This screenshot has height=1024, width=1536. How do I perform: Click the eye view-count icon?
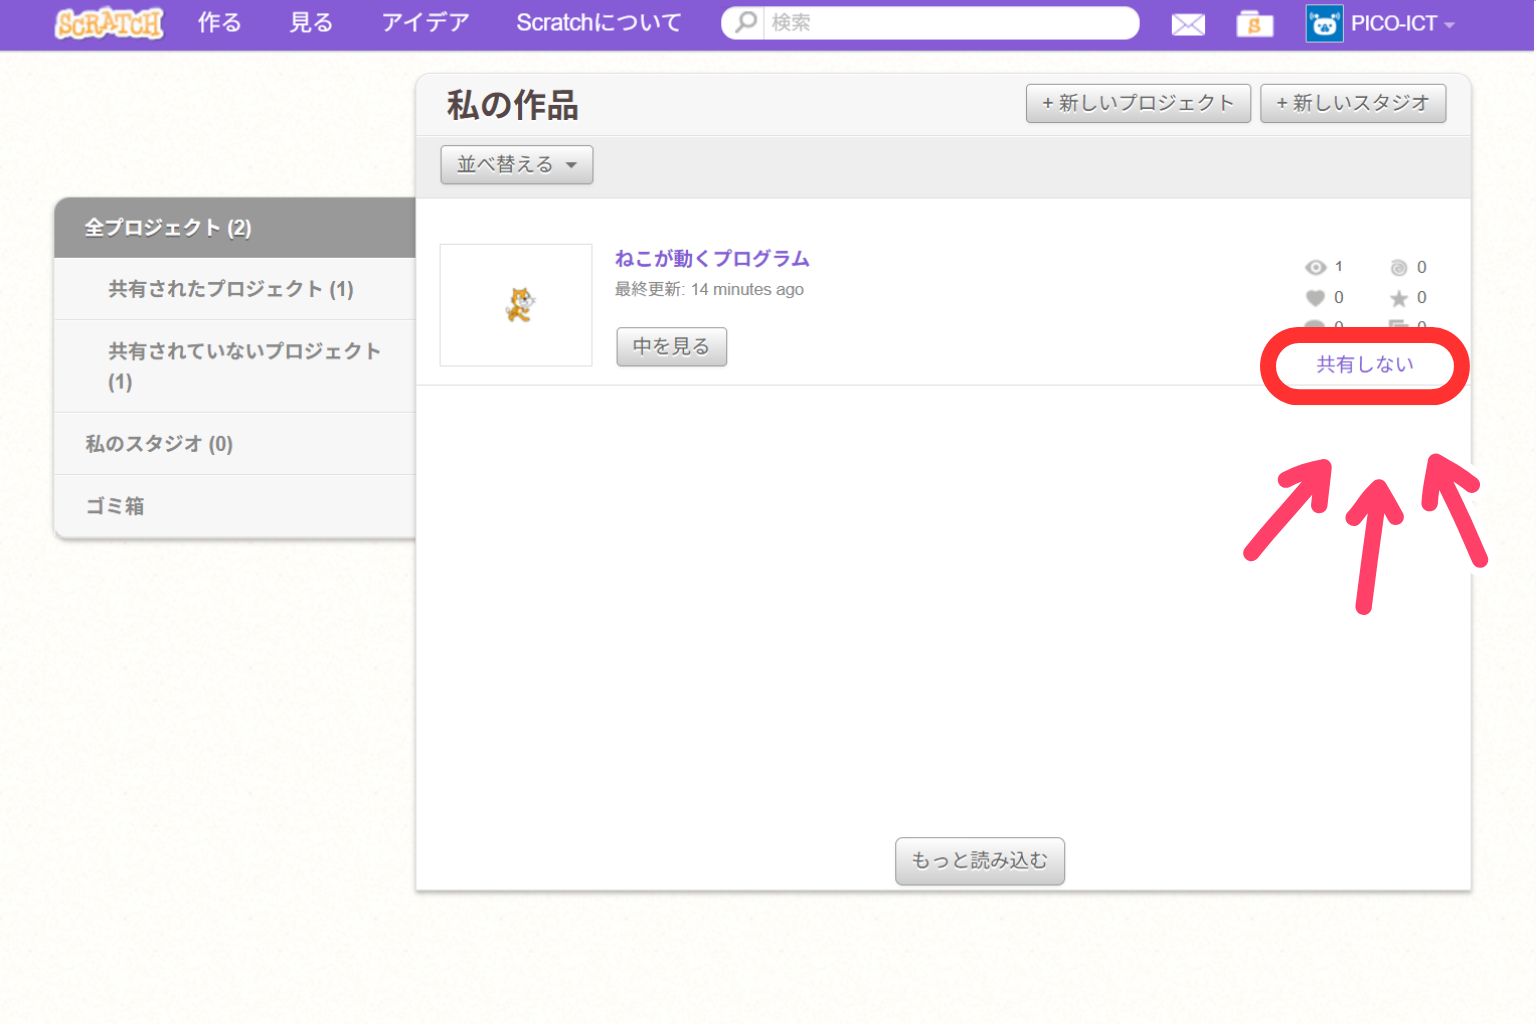point(1314,267)
